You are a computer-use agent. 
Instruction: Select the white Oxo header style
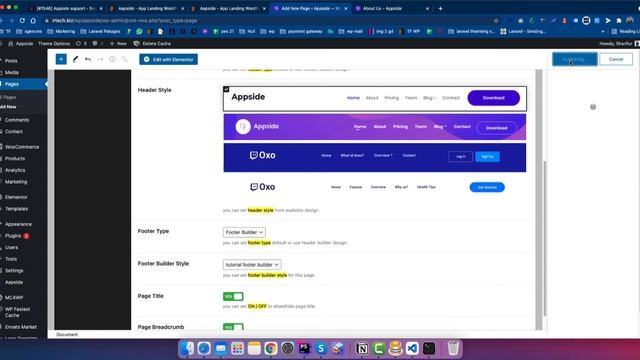[375, 187]
